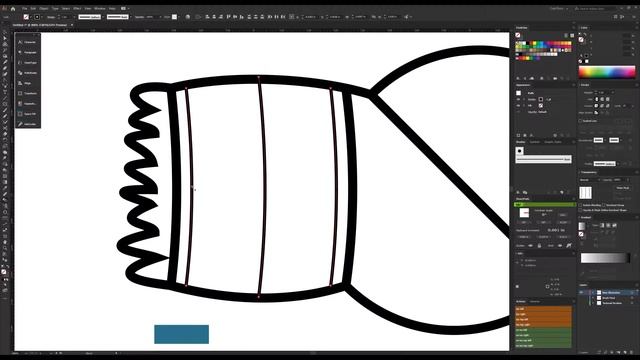Choose Freeform Gradient type icon

coord(615,225)
